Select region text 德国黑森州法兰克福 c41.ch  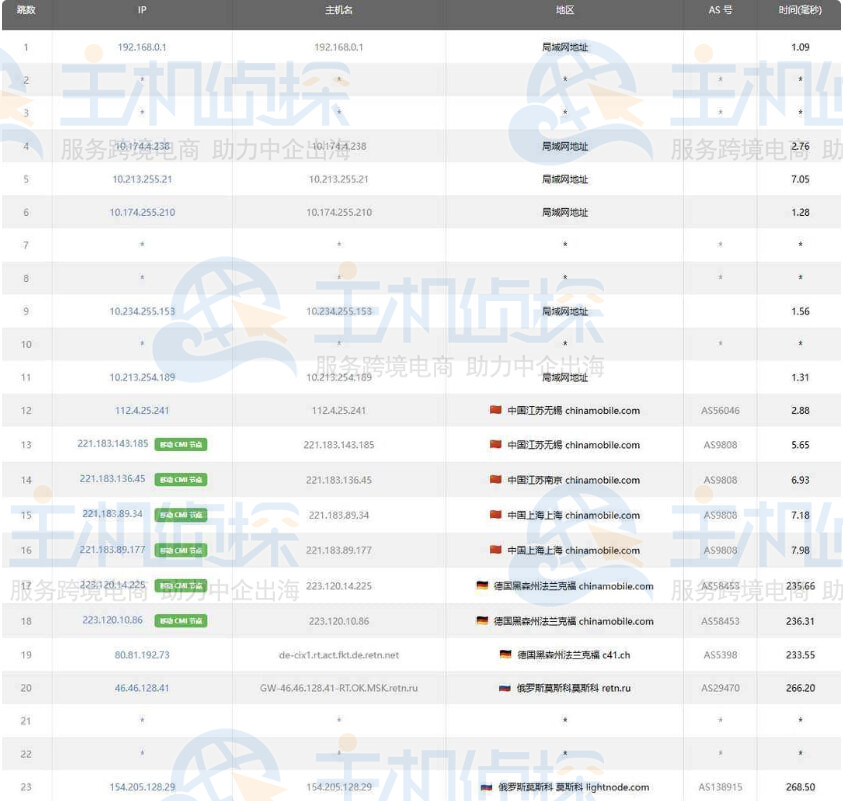tap(574, 655)
